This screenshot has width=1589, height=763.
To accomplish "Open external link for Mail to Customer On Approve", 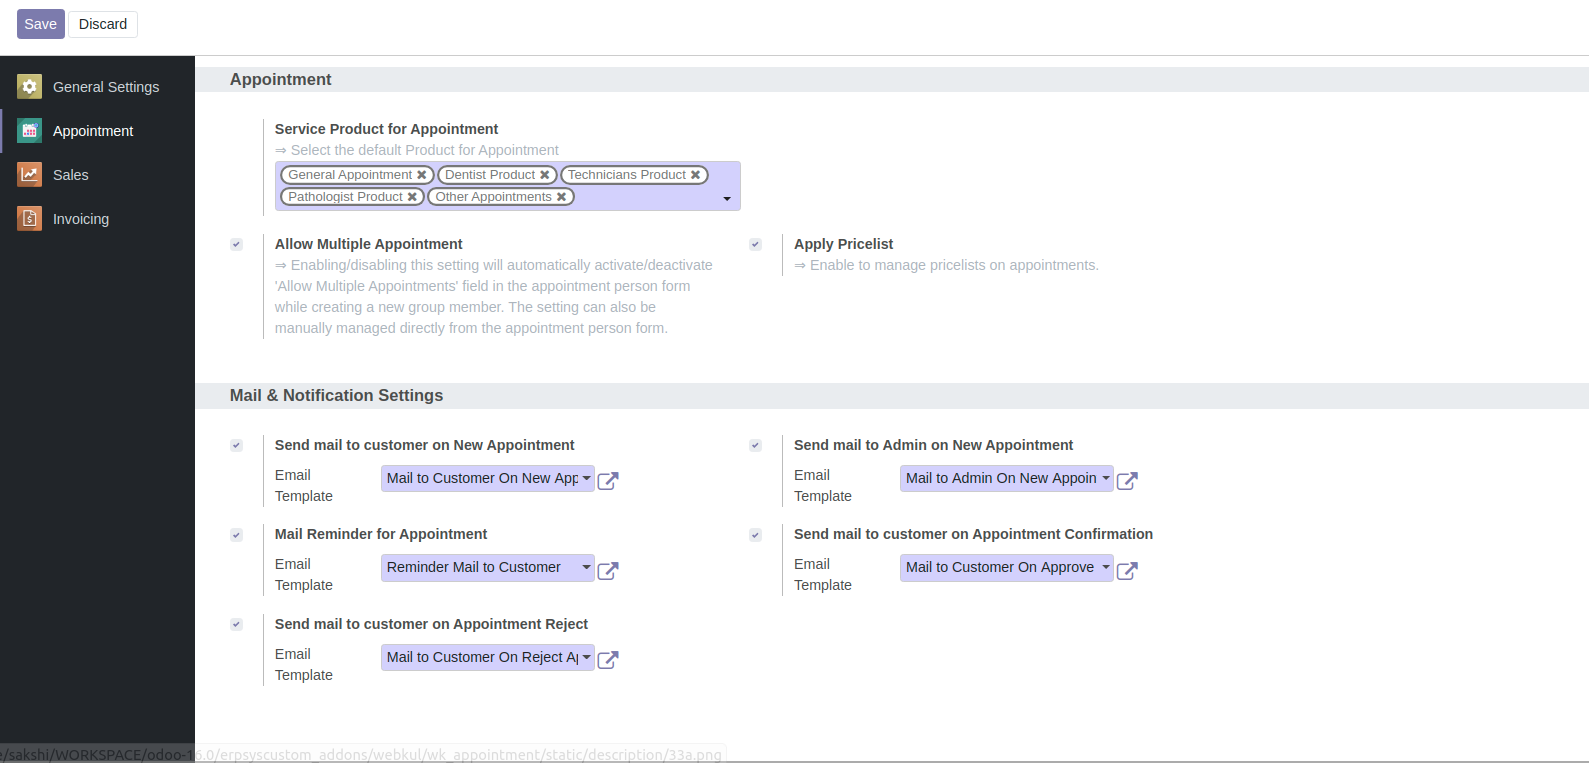I will (x=1127, y=570).
